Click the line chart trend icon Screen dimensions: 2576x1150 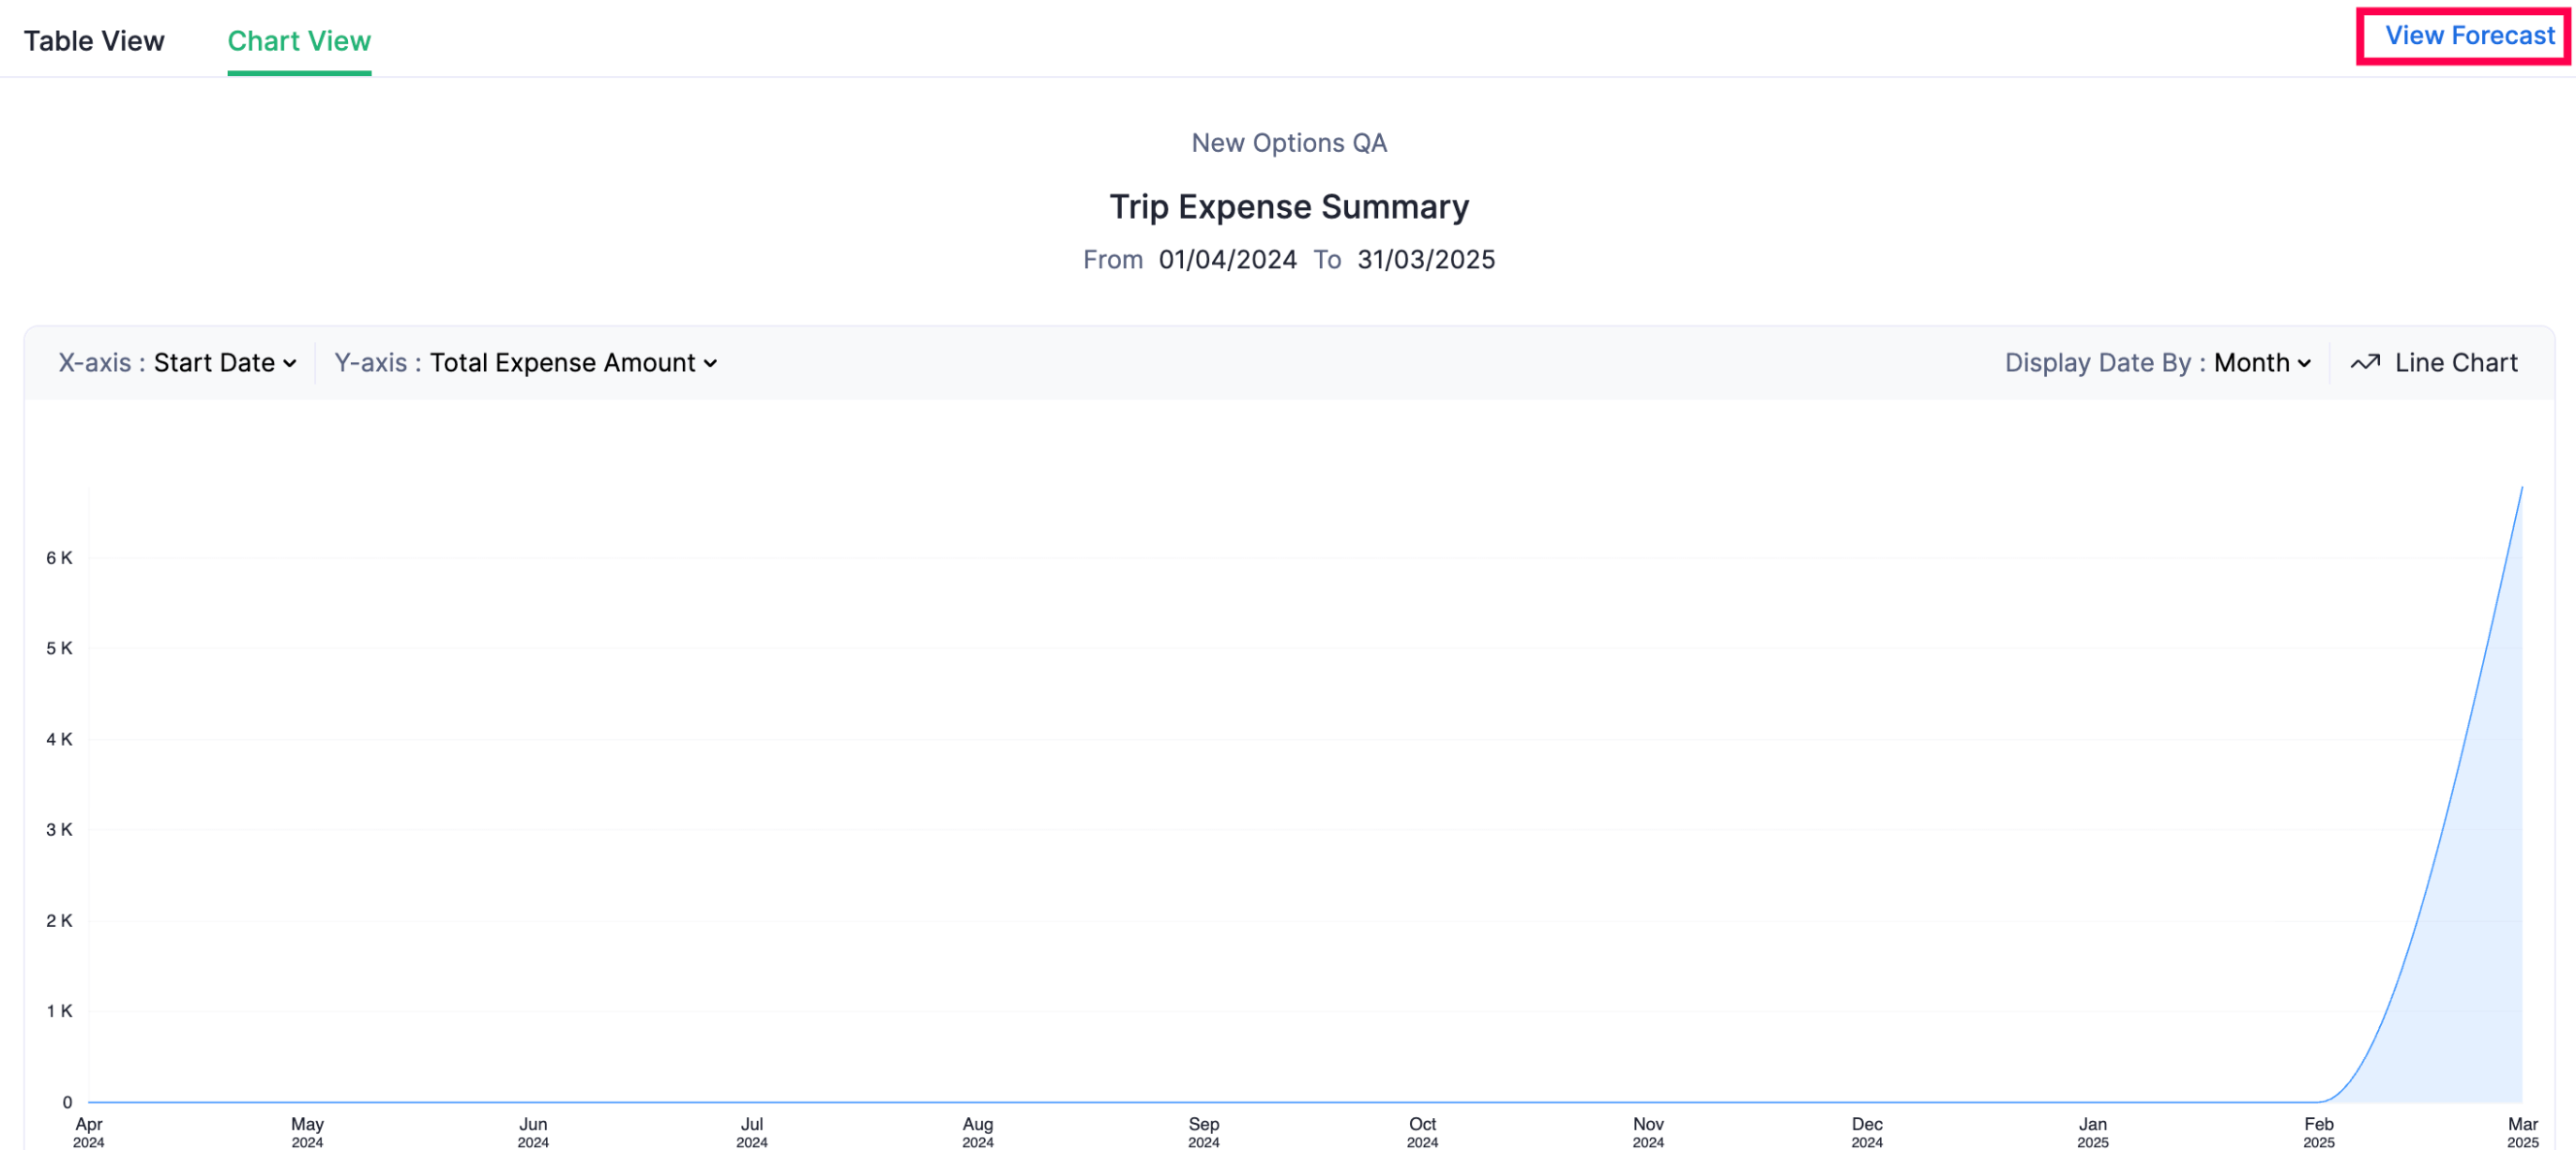coord(2364,362)
